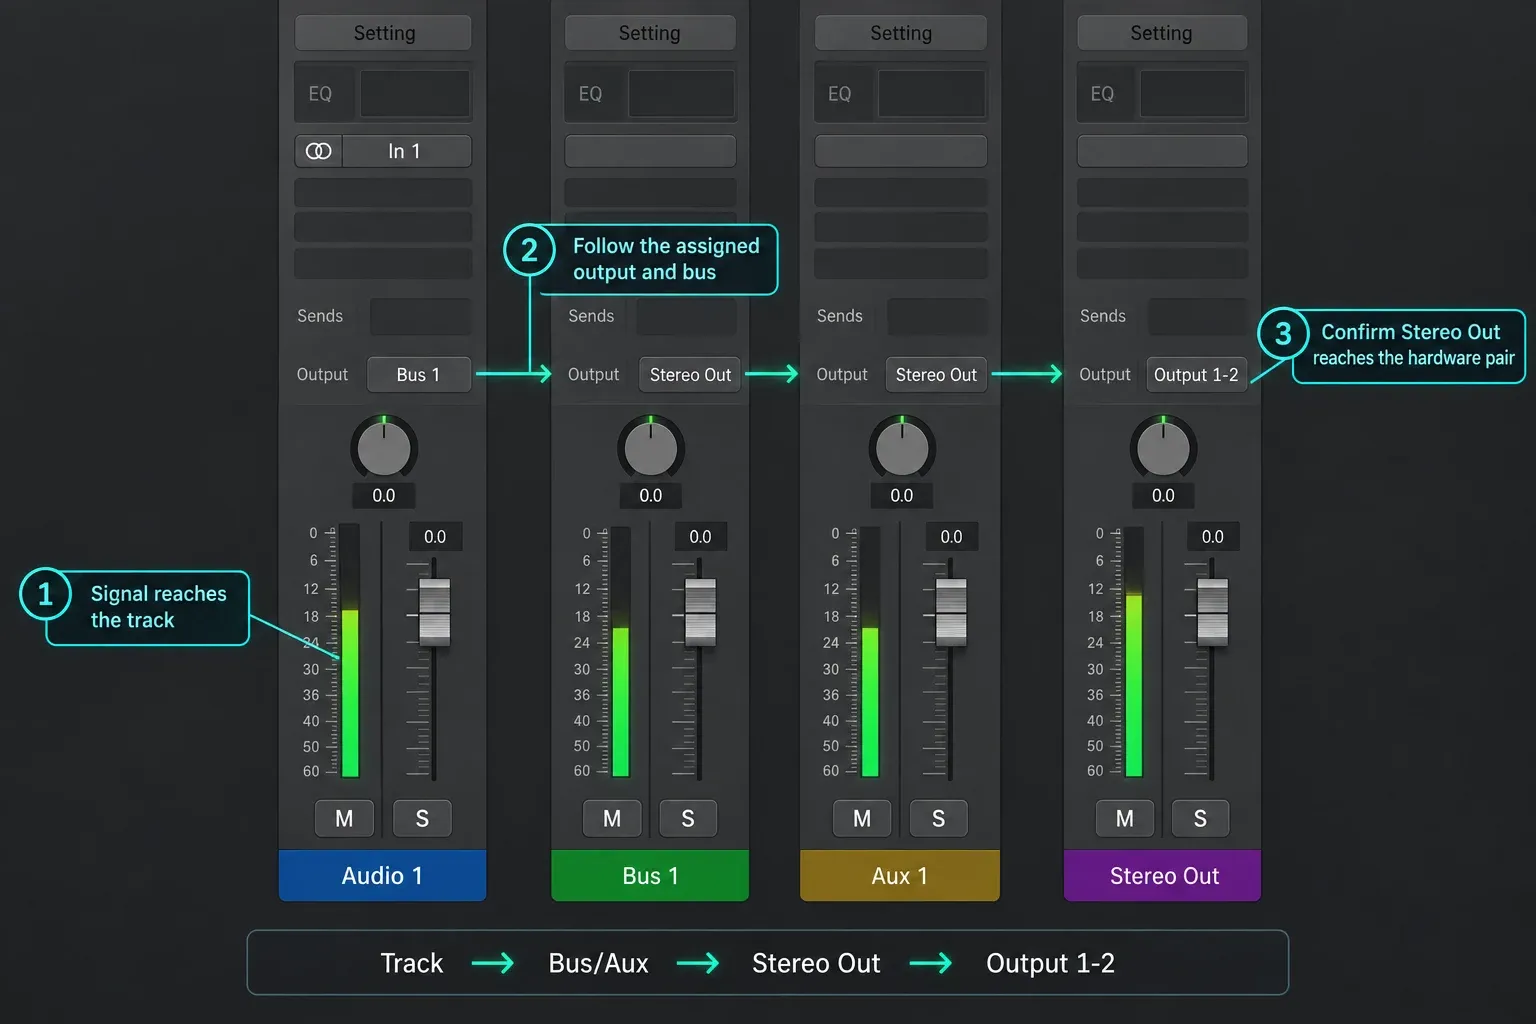Viewport: 1536px width, 1024px height.
Task: Click the Setting button on Stereo Out strip
Action: pyautogui.click(x=1162, y=33)
